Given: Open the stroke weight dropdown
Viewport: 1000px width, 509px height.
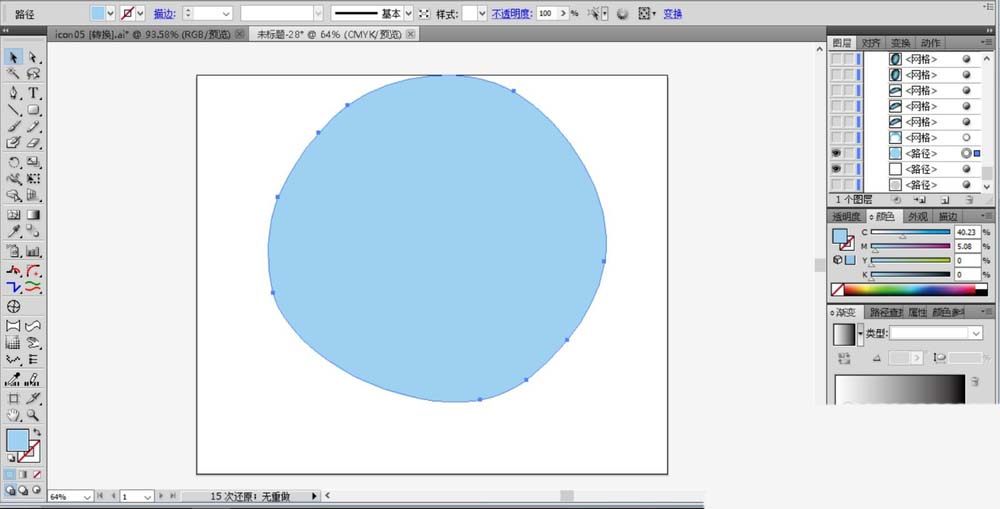Looking at the screenshot, I should [x=226, y=13].
